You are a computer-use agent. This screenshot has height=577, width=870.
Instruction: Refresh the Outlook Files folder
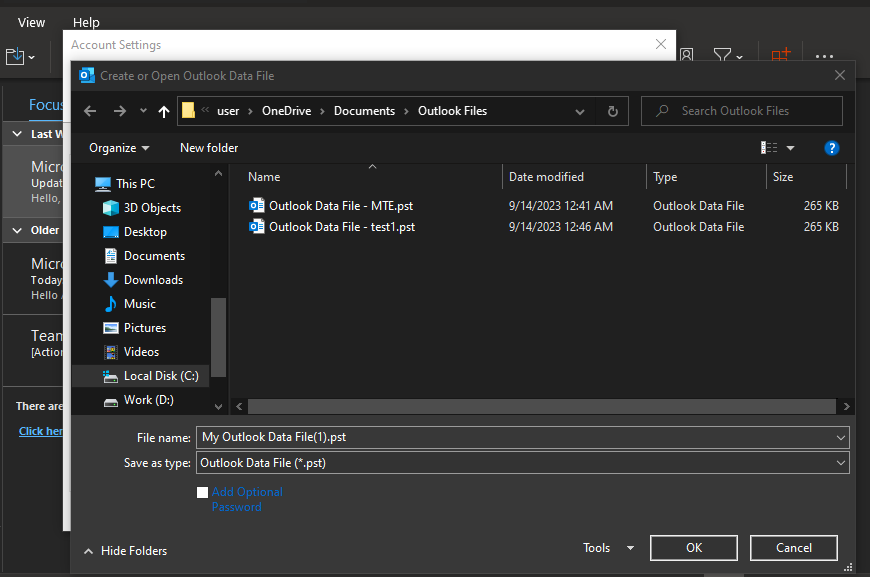[612, 111]
